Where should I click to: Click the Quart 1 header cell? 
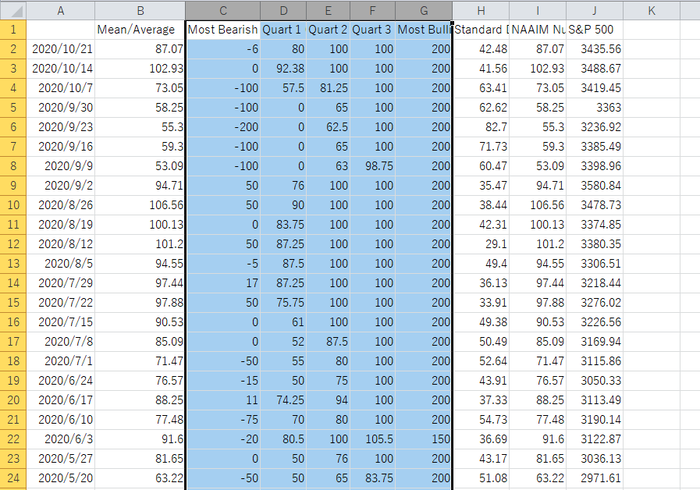[x=283, y=29]
